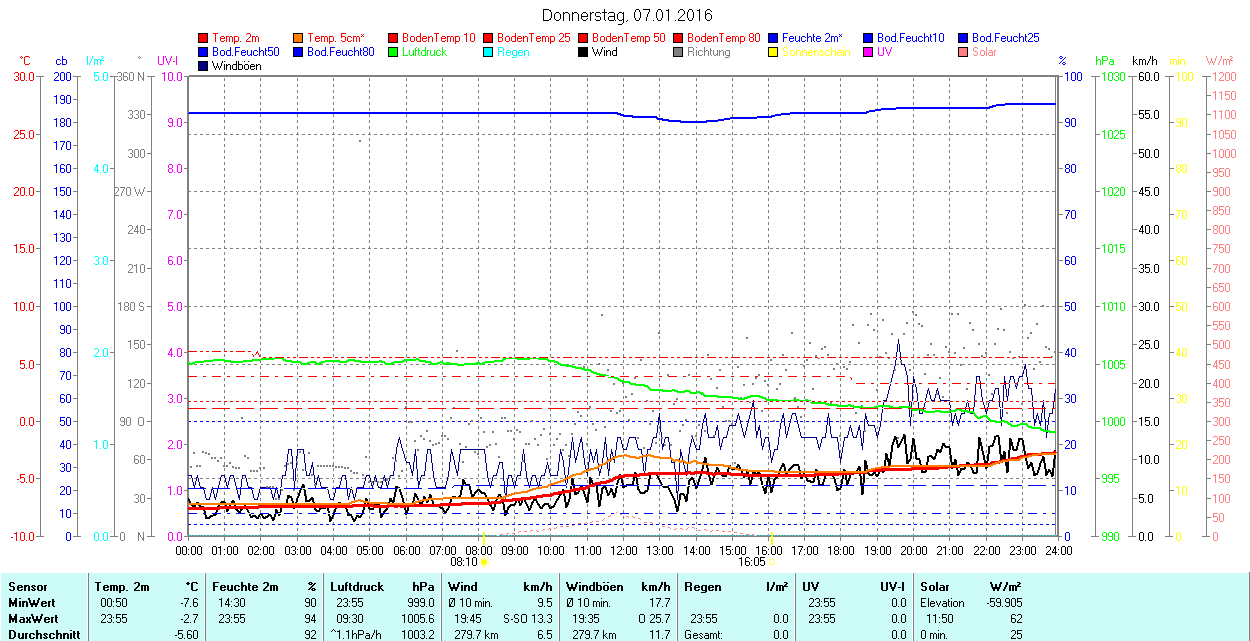Click the red Temp. 2m legend swatch
The height and width of the screenshot is (641, 1250).
(204, 38)
